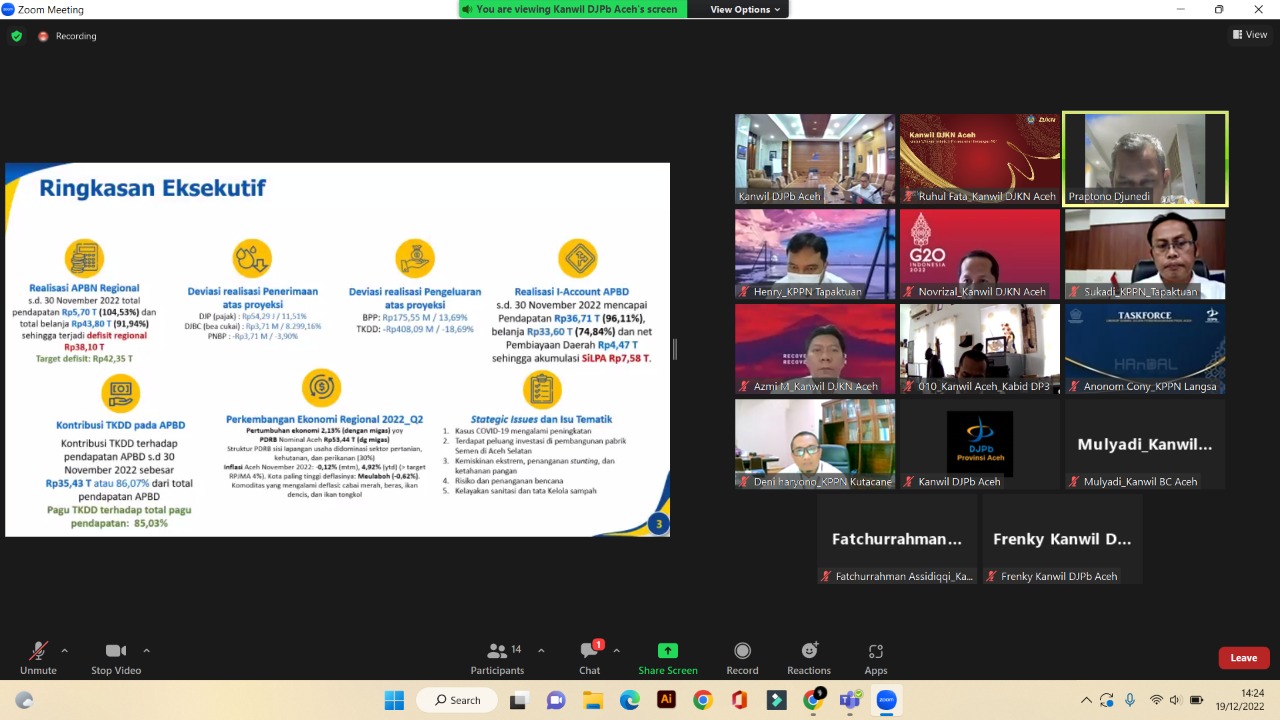Click the divider handle between slide and gallery

(x=675, y=349)
